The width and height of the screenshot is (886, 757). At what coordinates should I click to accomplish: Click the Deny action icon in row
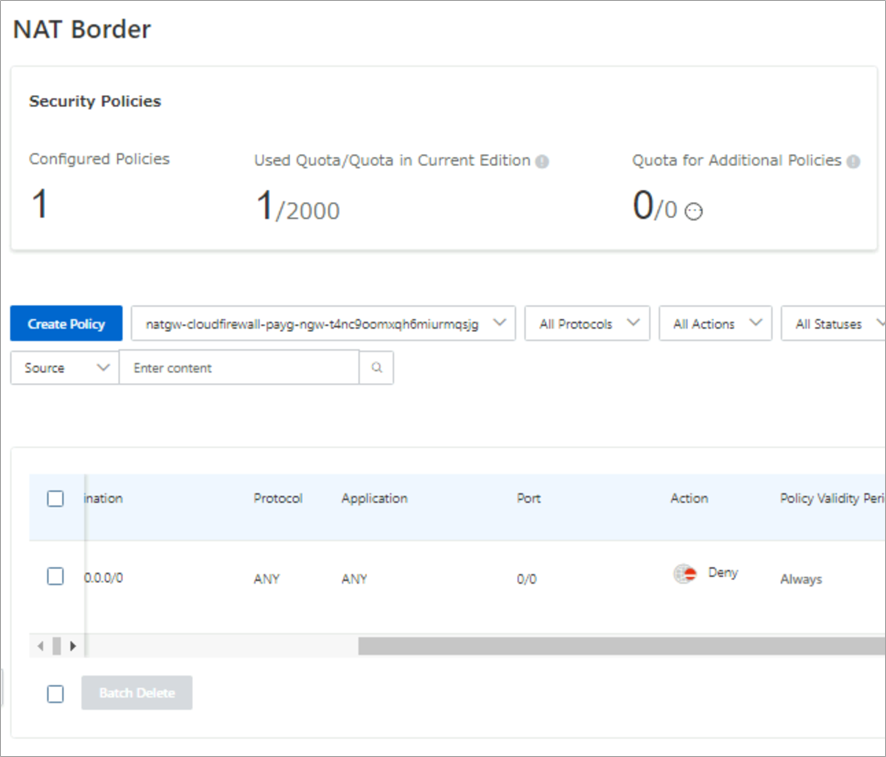point(684,574)
